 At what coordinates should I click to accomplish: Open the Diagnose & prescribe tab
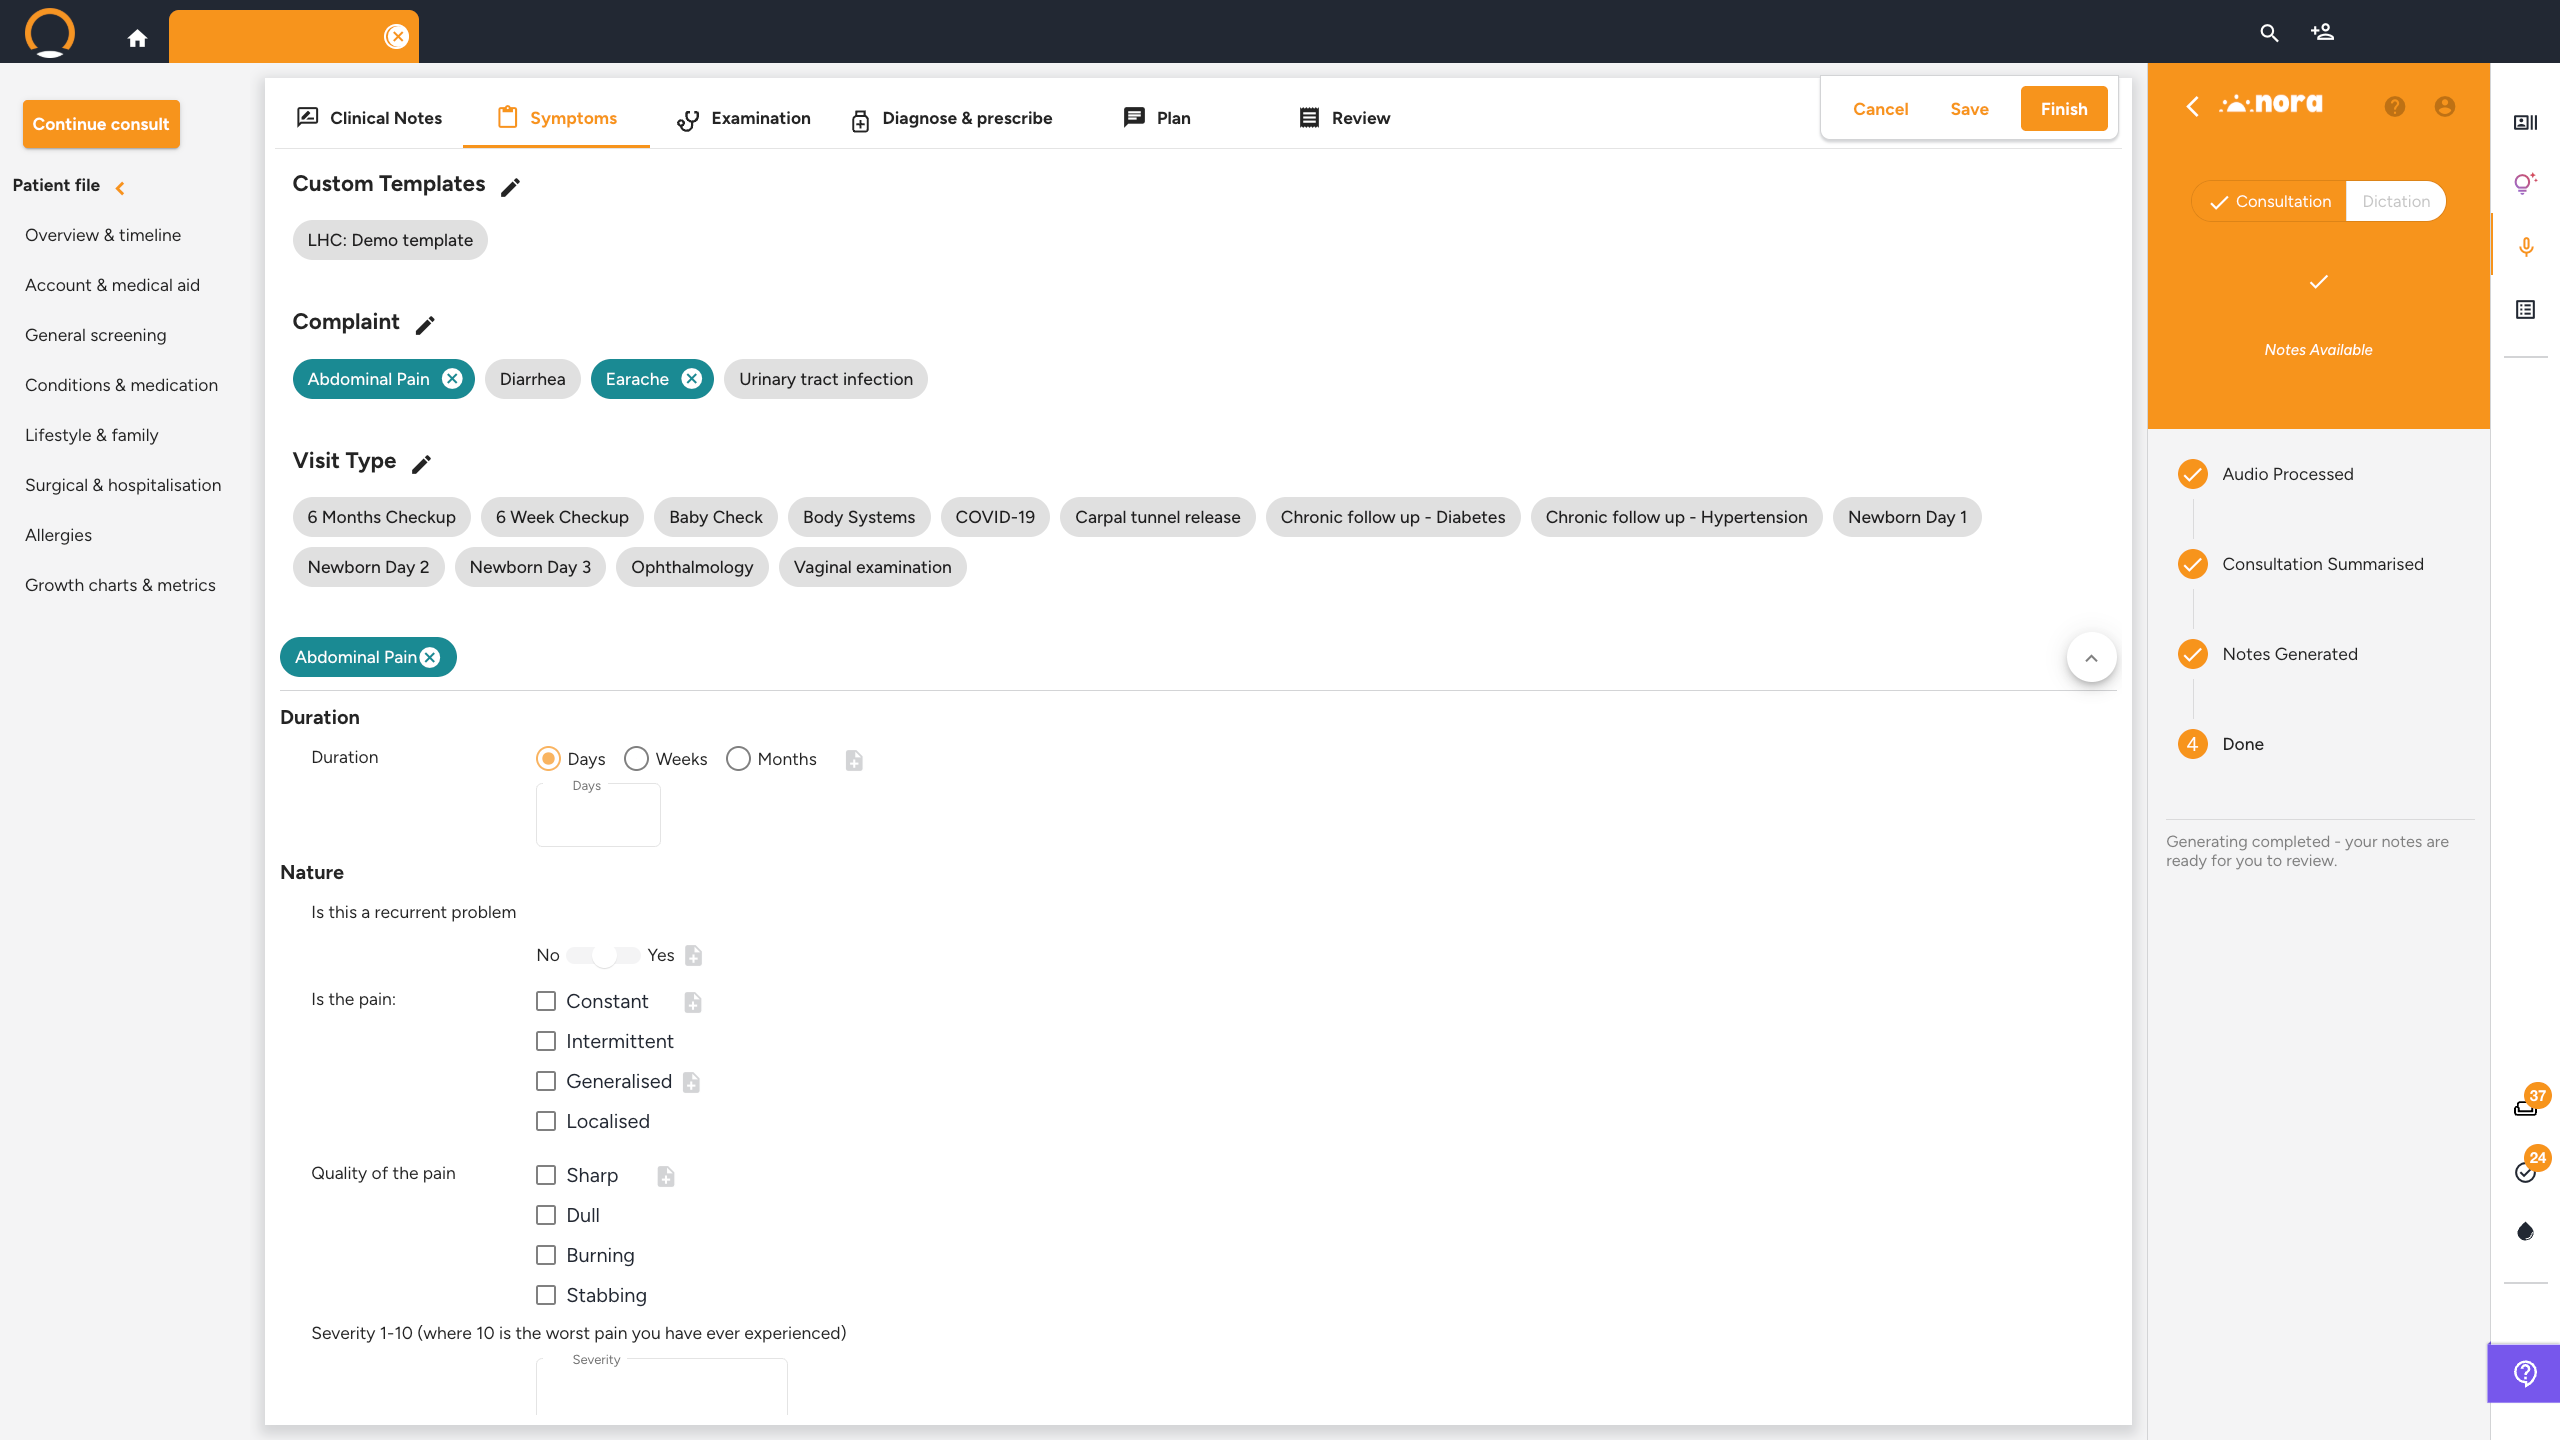click(x=951, y=119)
